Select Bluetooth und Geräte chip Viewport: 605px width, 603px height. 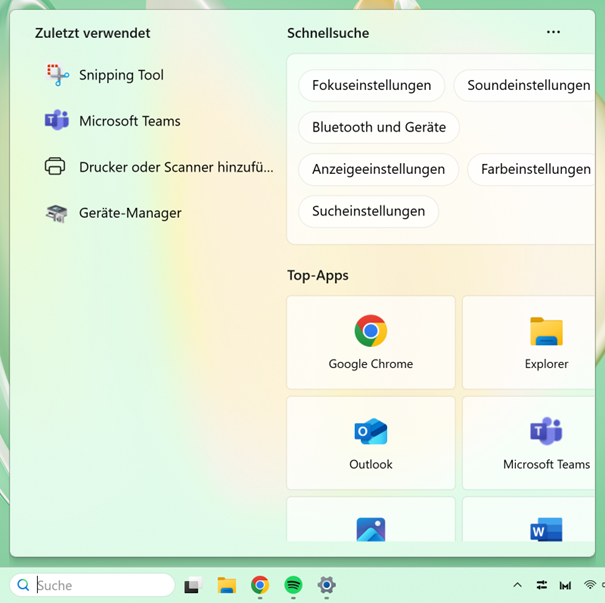[x=379, y=127]
